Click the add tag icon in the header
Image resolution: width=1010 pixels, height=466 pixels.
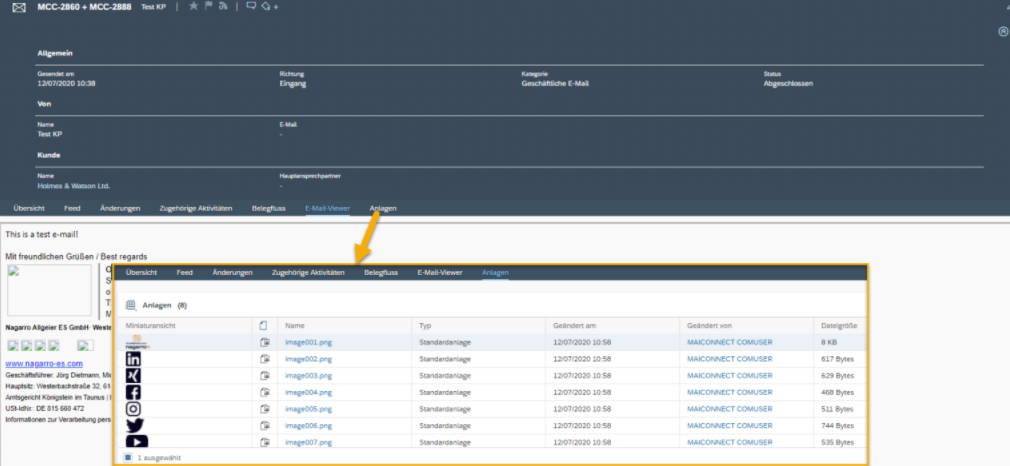pyautogui.click(x=268, y=7)
